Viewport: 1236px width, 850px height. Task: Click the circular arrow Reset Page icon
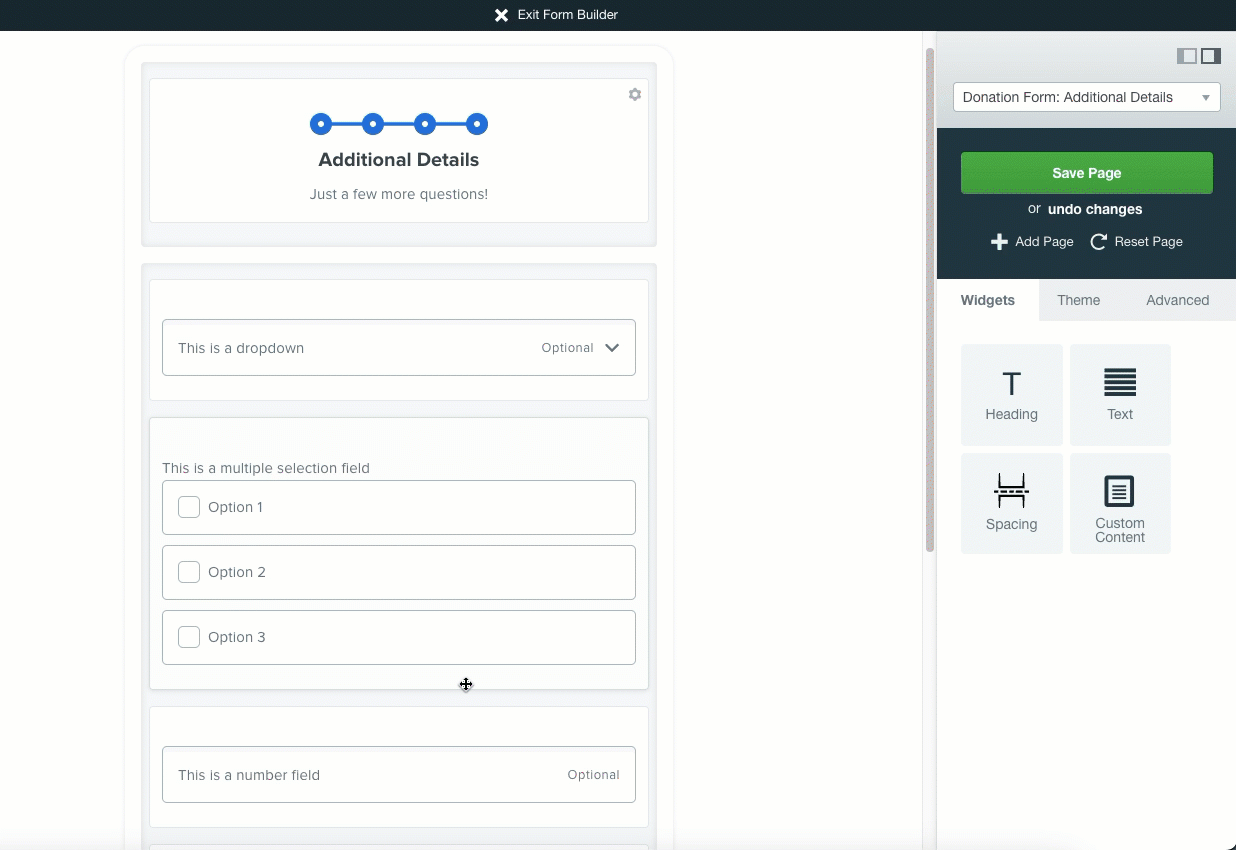[1098, 242]
